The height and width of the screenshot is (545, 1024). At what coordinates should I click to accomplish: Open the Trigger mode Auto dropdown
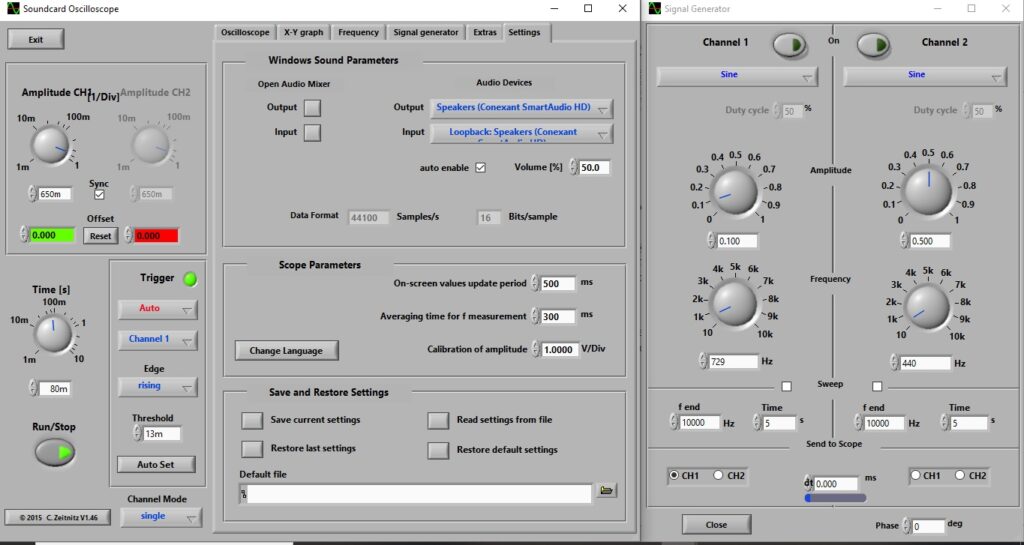157,309
